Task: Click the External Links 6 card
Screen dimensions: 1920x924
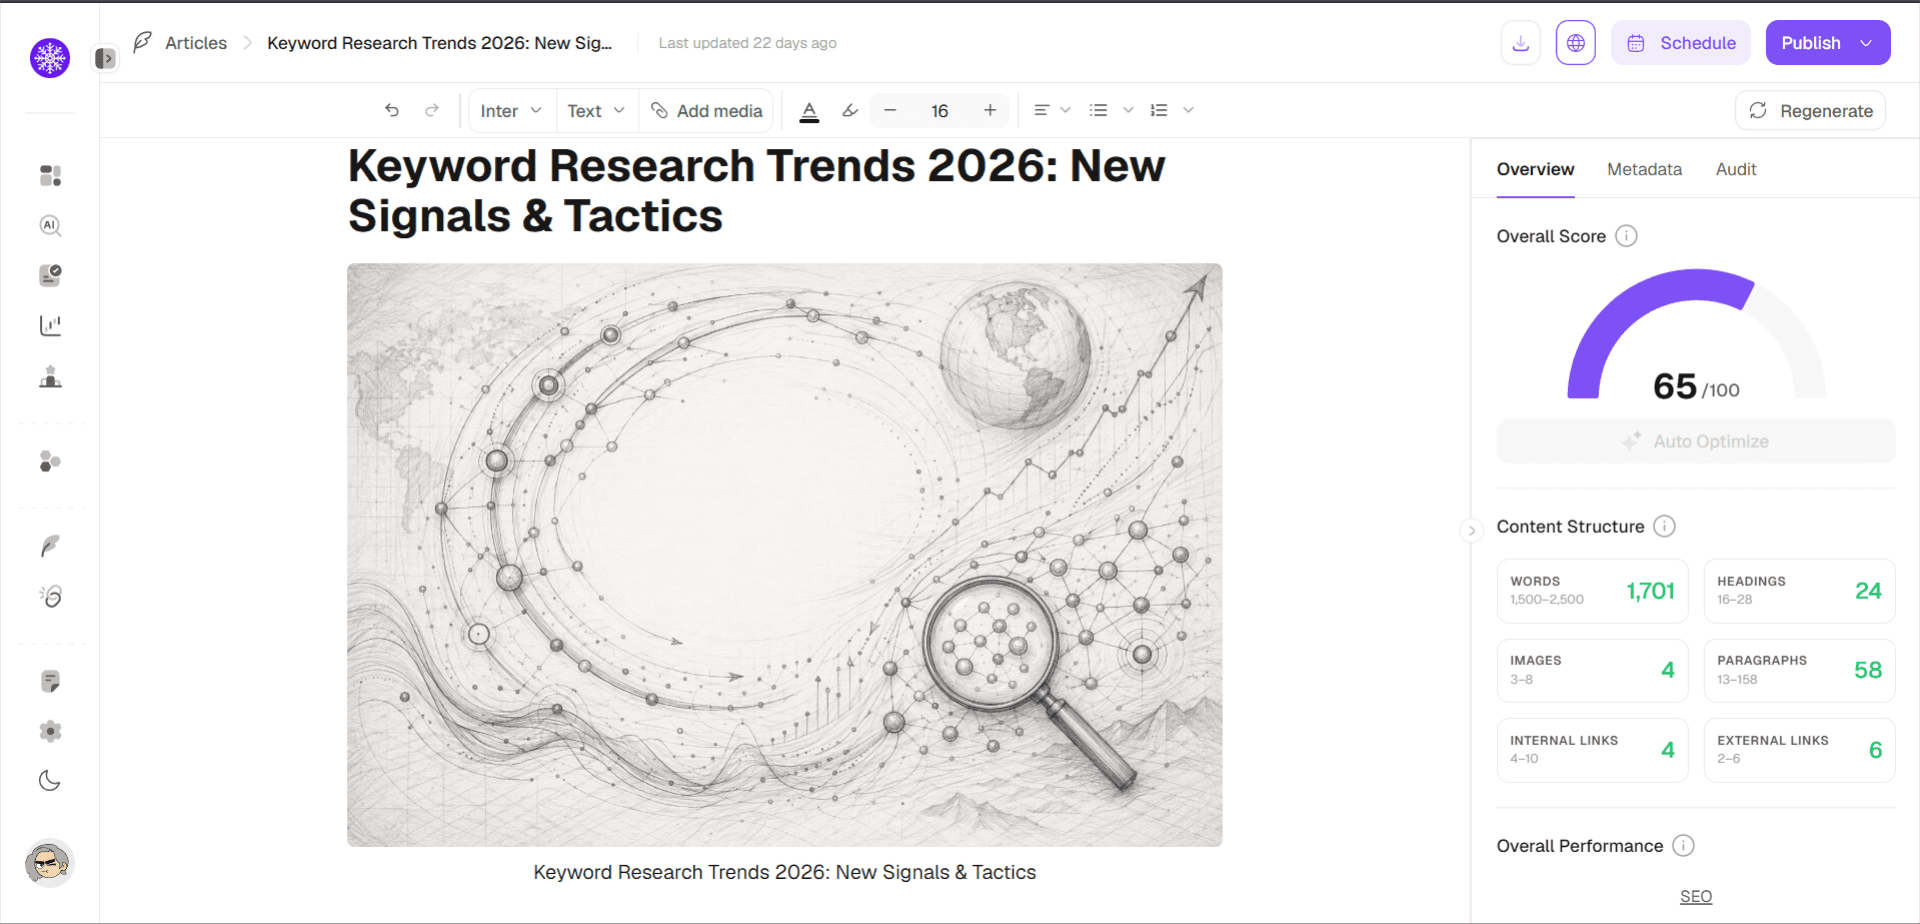Action: [1799, 750]
